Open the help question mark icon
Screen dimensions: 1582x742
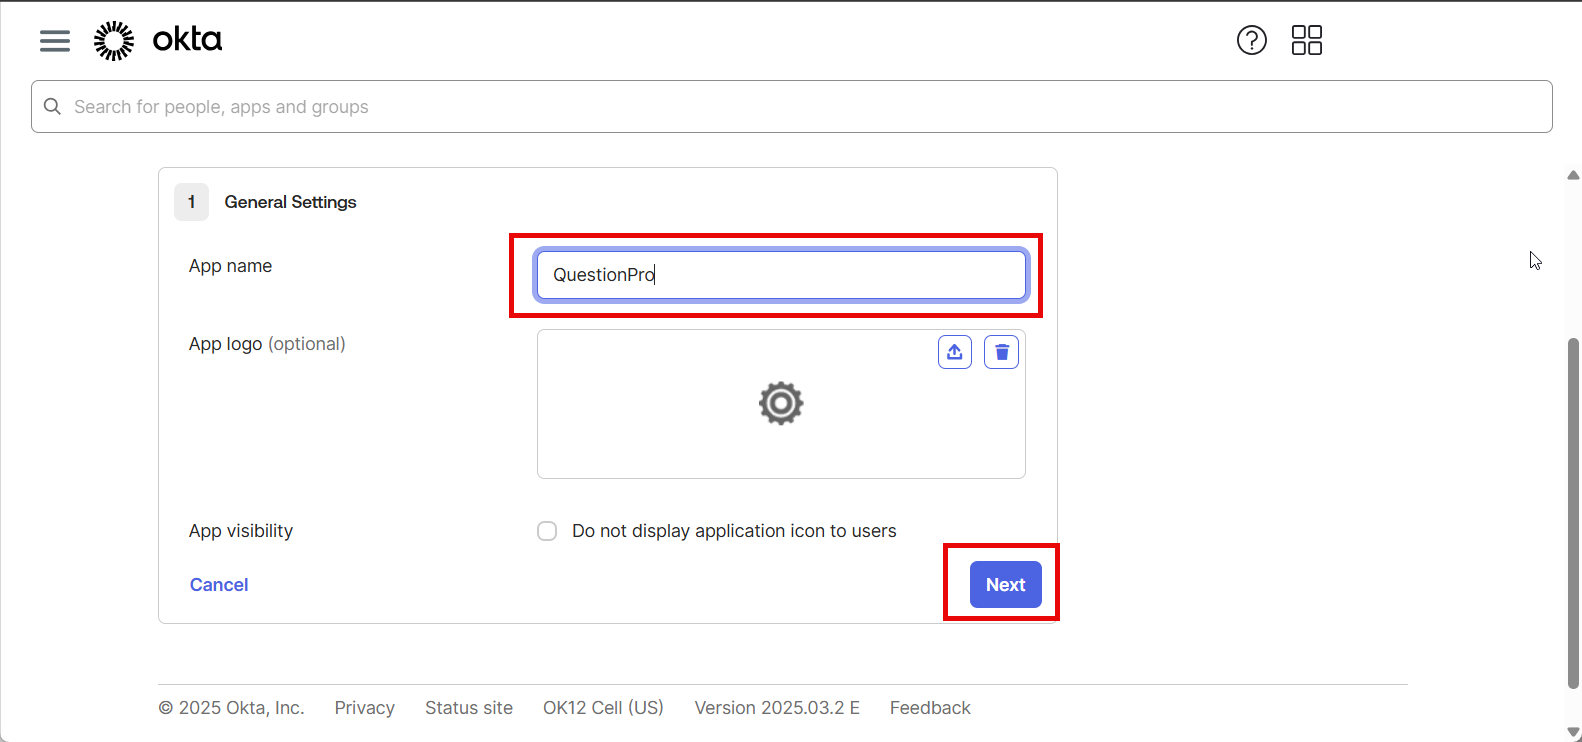(1252, 40)
